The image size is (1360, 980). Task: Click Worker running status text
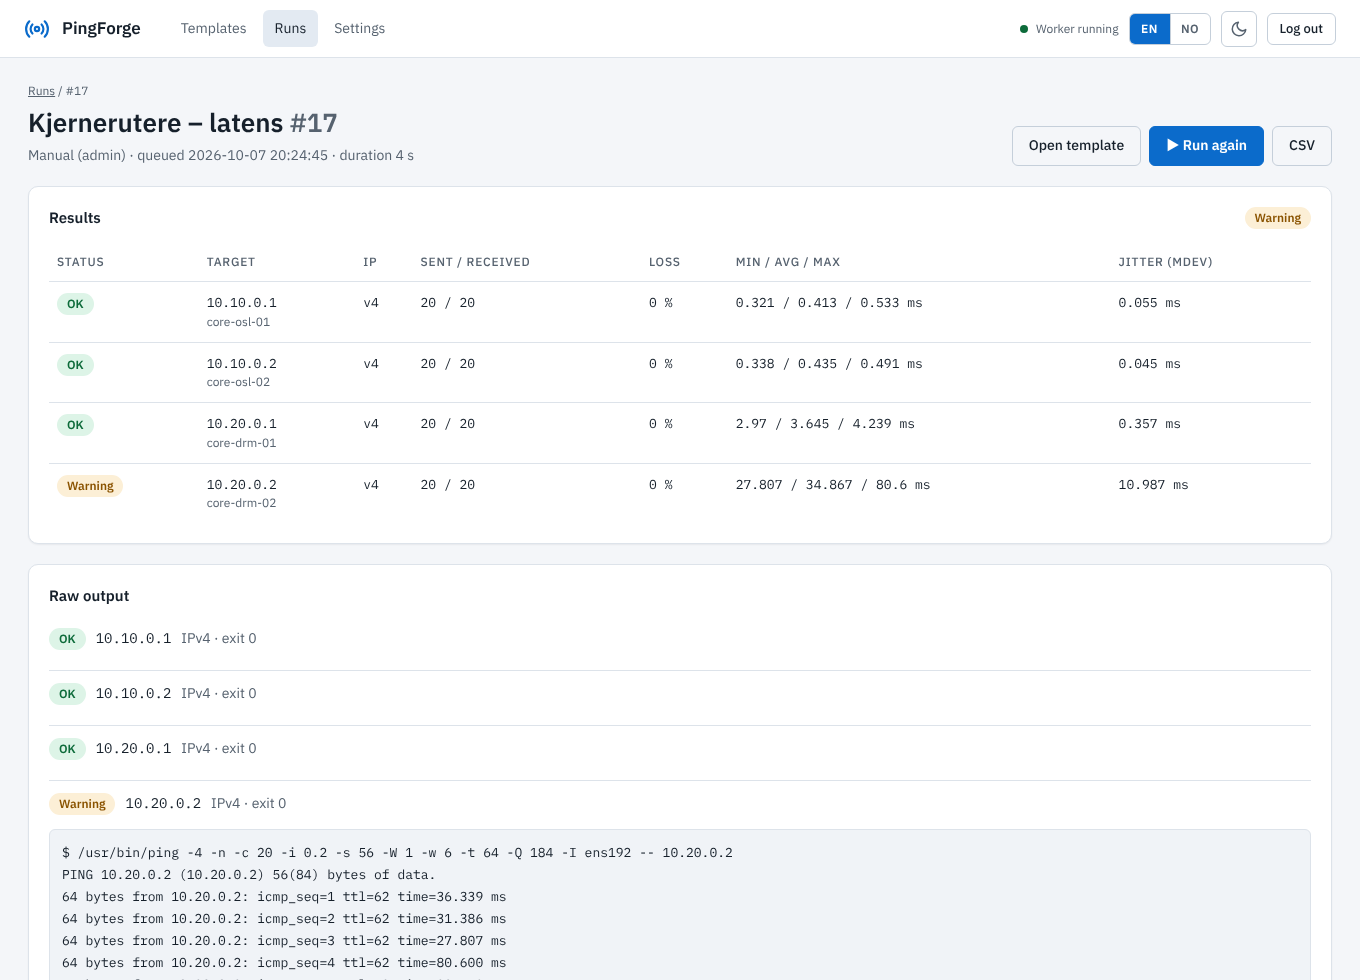tap(1077, 29)
